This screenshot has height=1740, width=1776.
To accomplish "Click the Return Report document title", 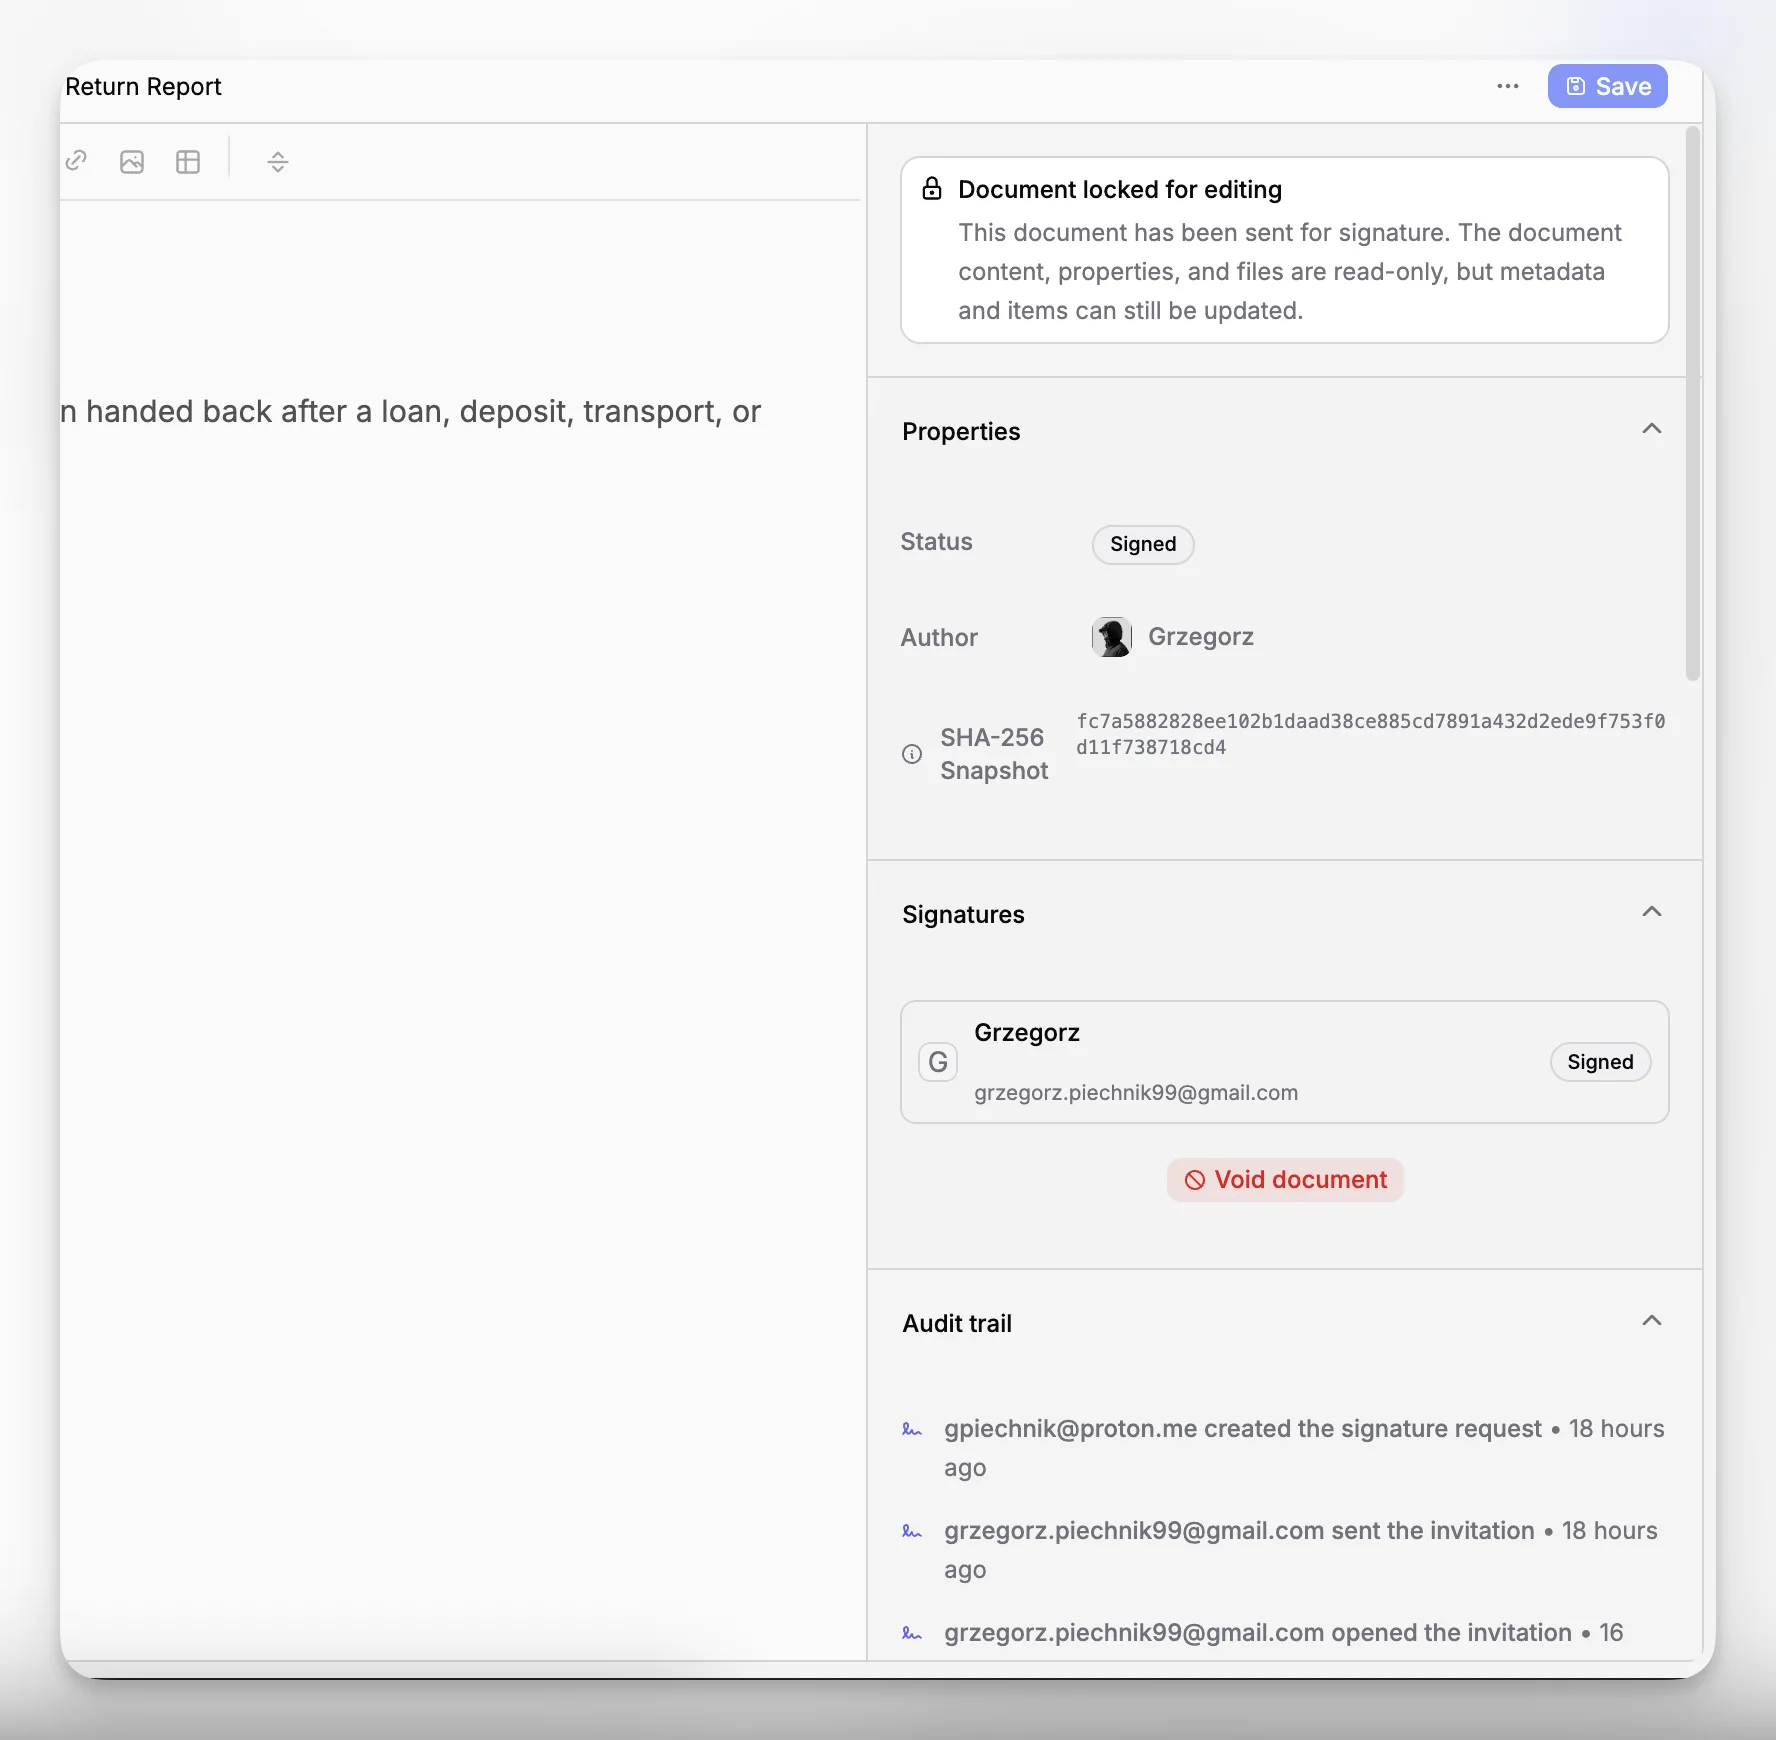I will coord(143,87).
